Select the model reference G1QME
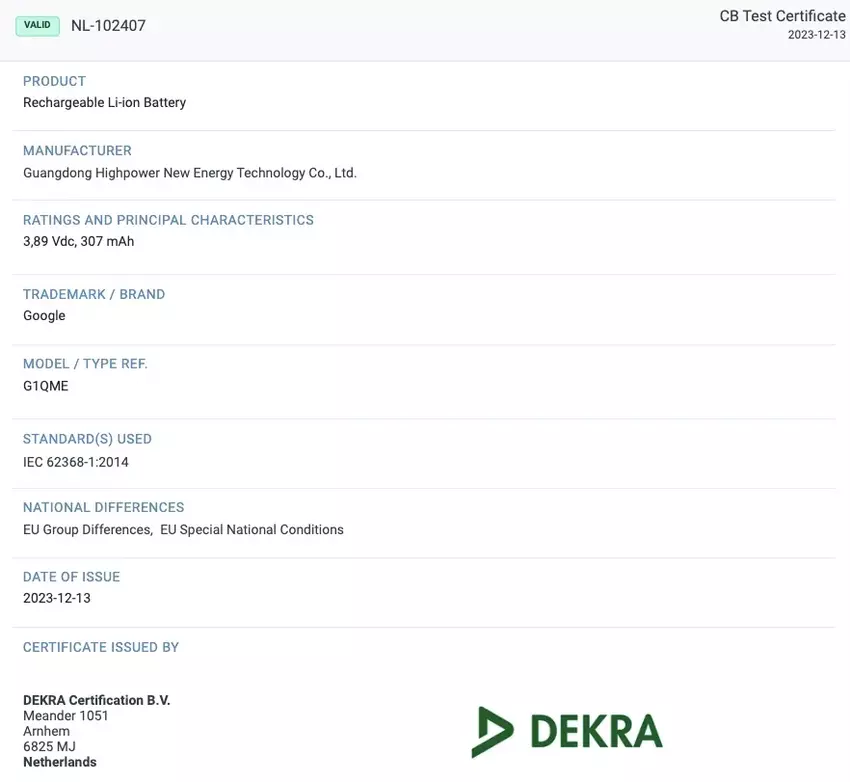The height and width of the screenshot is (782, 850). [46, 385]
